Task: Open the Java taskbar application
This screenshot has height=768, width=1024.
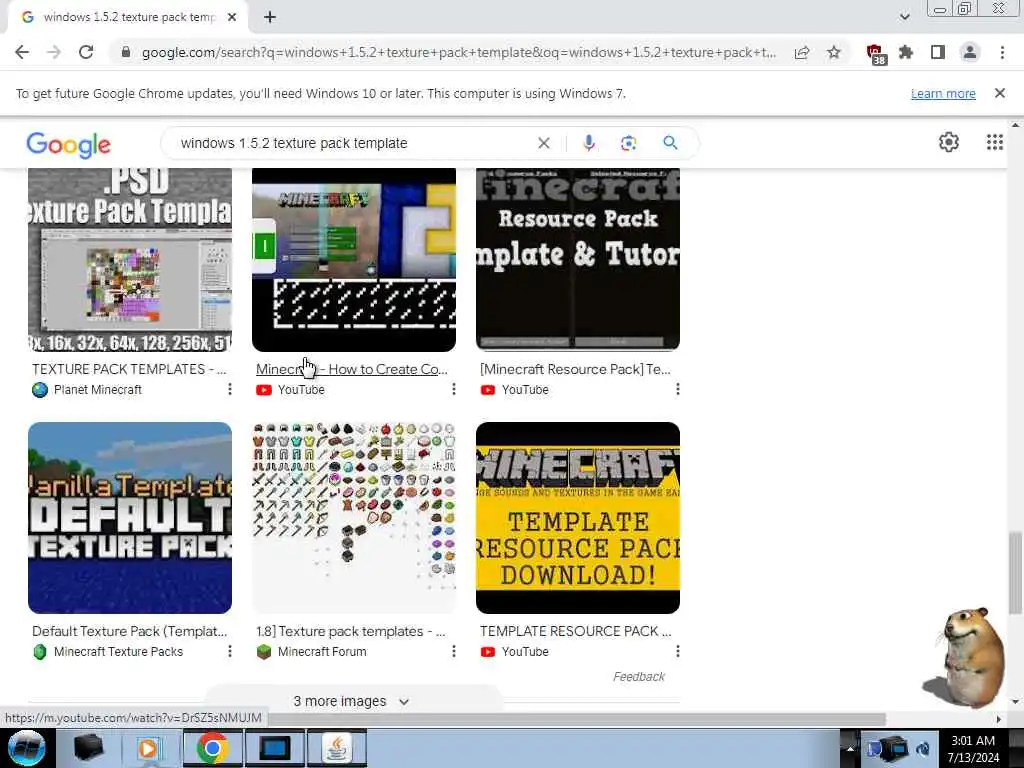Action: point(336,748)
